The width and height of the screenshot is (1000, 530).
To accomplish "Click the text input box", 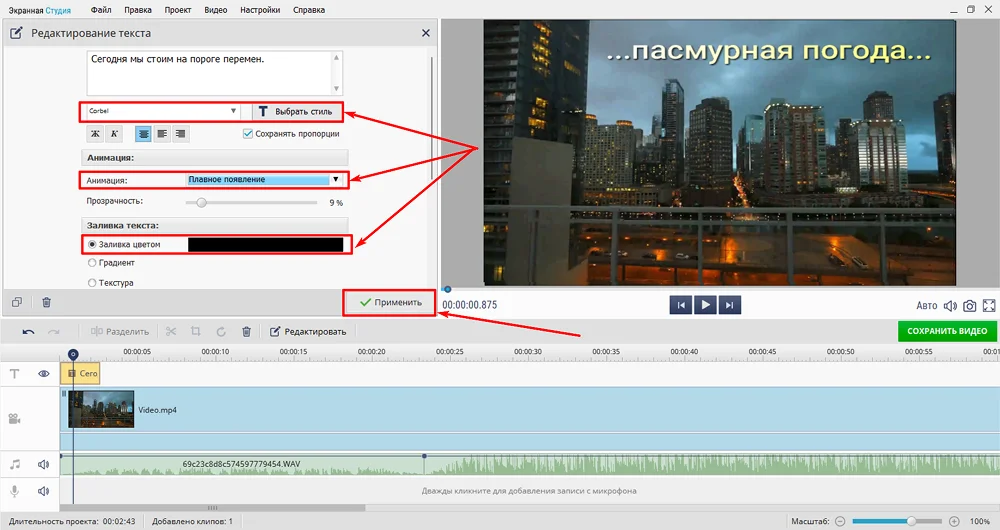I will tap(215, 73).
